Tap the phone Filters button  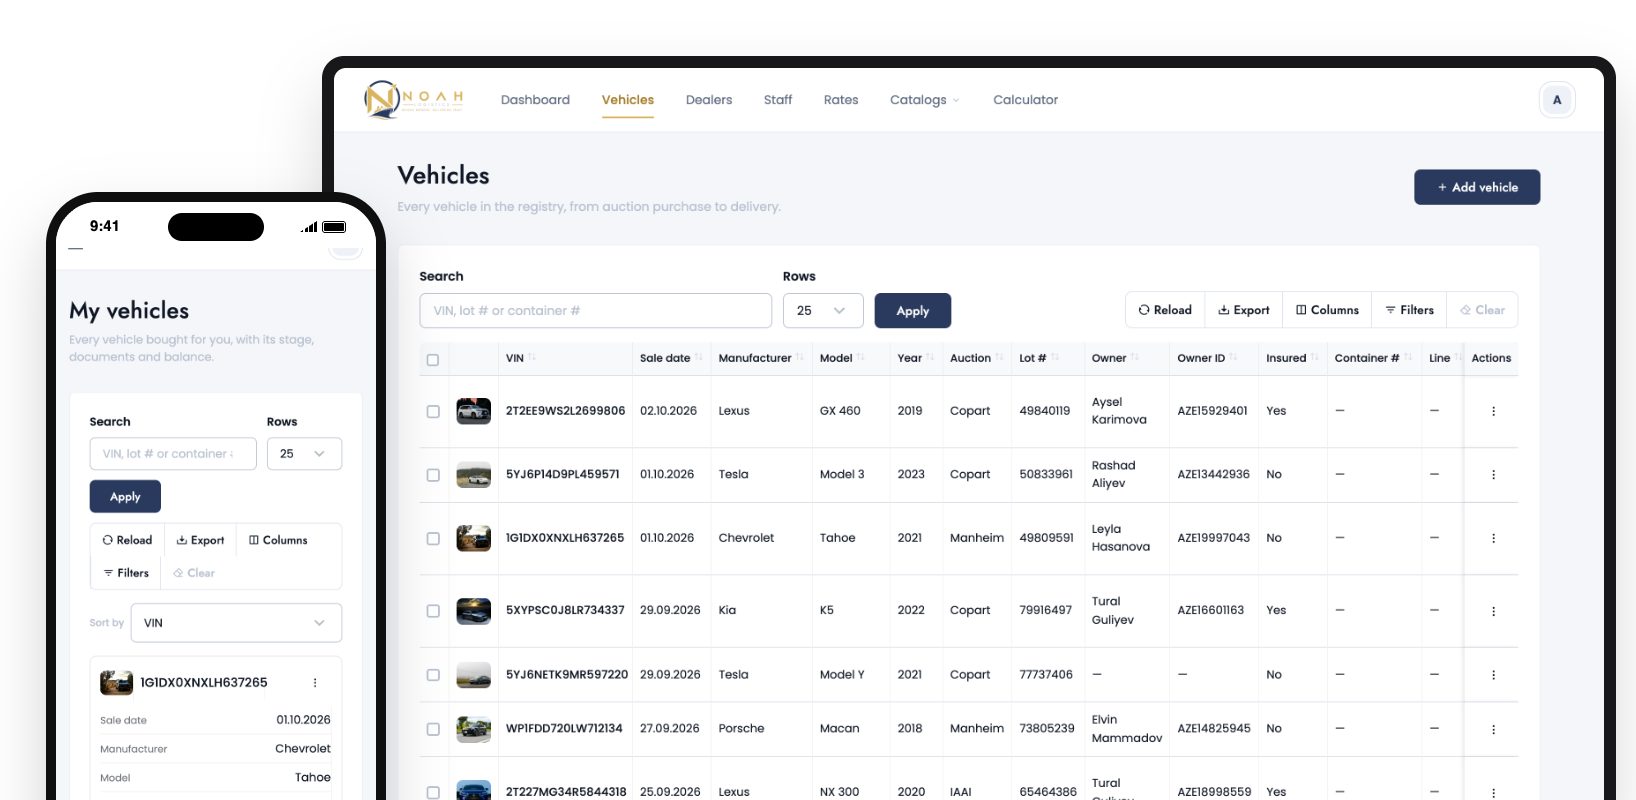(x=126, y=573)
